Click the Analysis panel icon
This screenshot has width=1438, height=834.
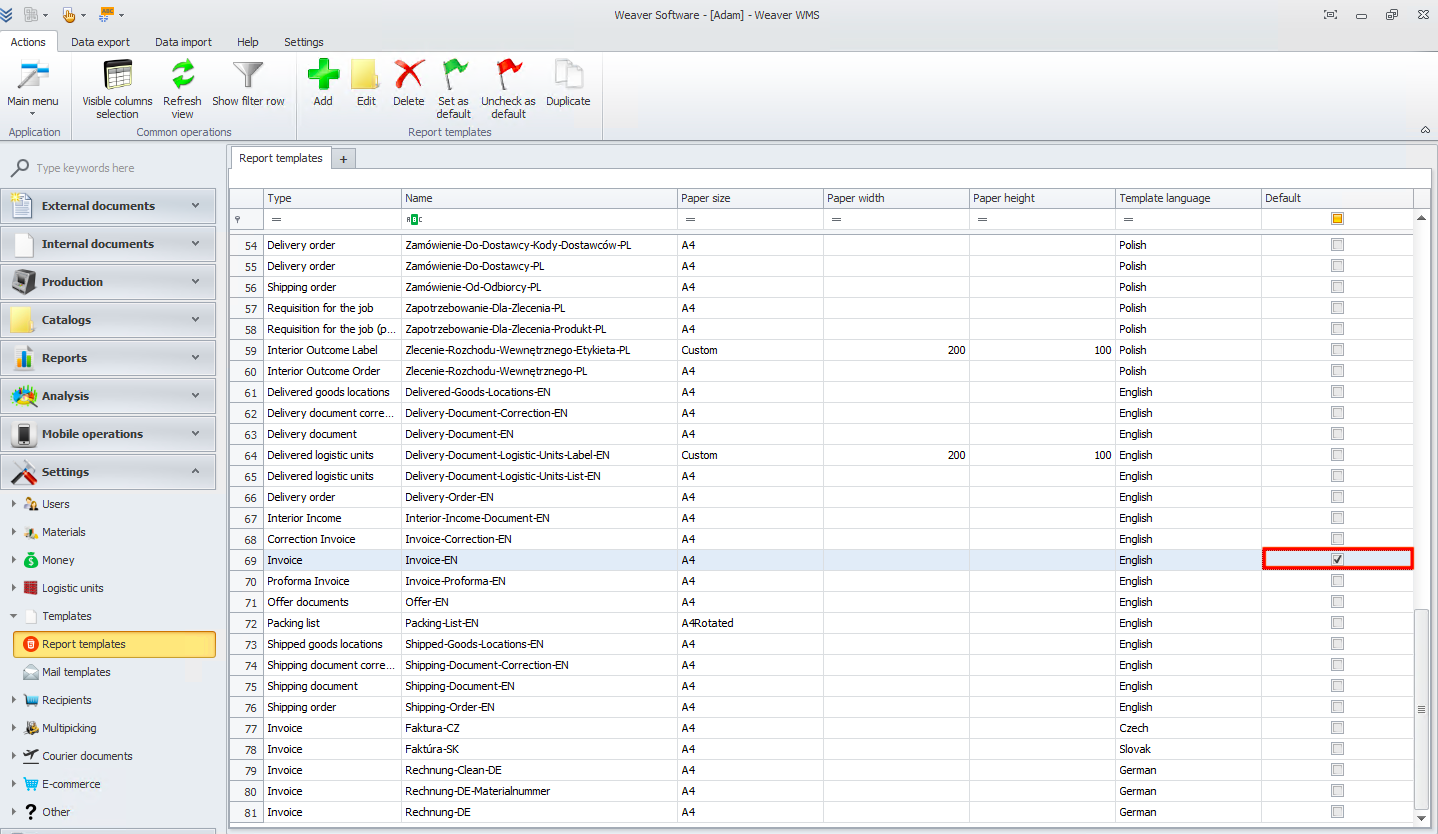click(22, 396)
